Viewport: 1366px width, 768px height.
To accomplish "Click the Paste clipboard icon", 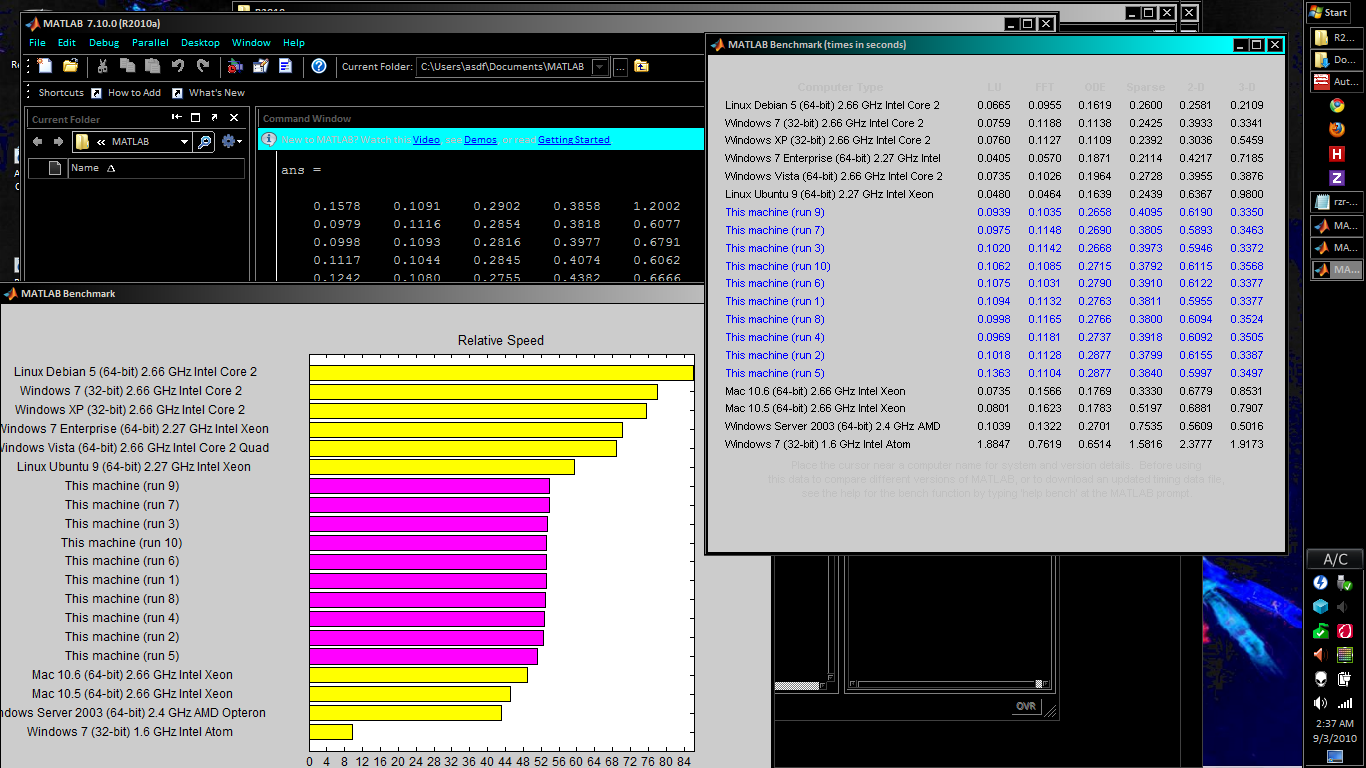I will pos(152,66).
